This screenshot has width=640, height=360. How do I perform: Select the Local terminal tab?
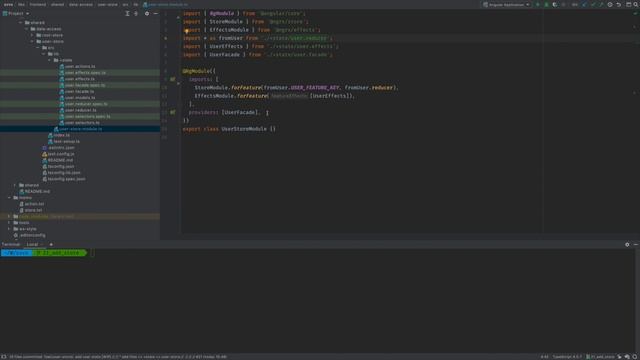[x=33, y=244]
